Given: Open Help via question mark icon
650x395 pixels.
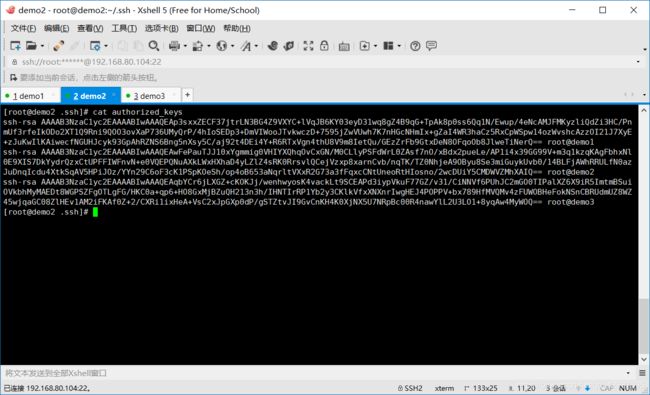Looking at the screenshot, I should click(x=415, y=46).
